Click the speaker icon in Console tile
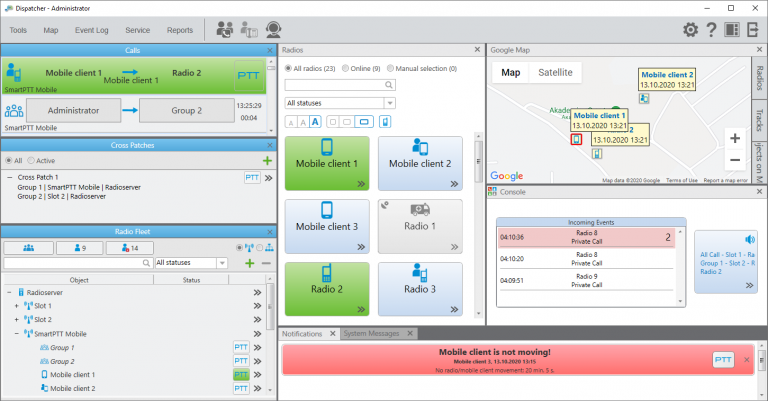768x401 pixels. pos(750,239)
